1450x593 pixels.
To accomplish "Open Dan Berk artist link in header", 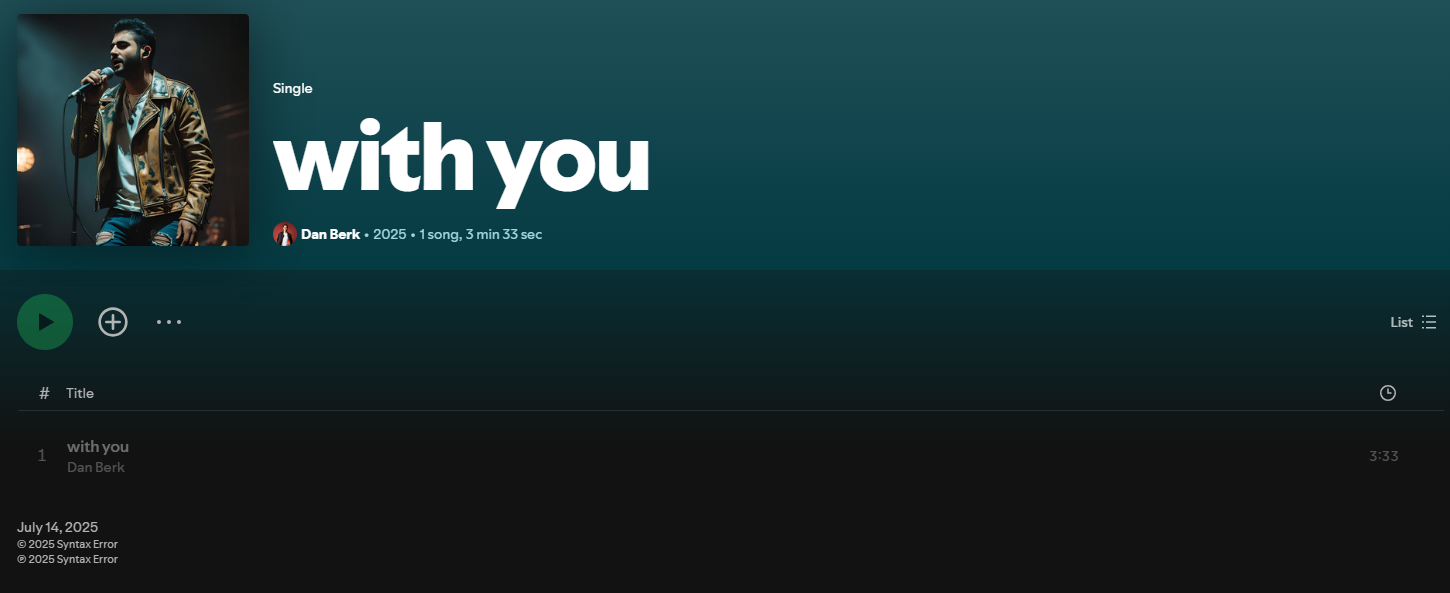I will (330, 234).
